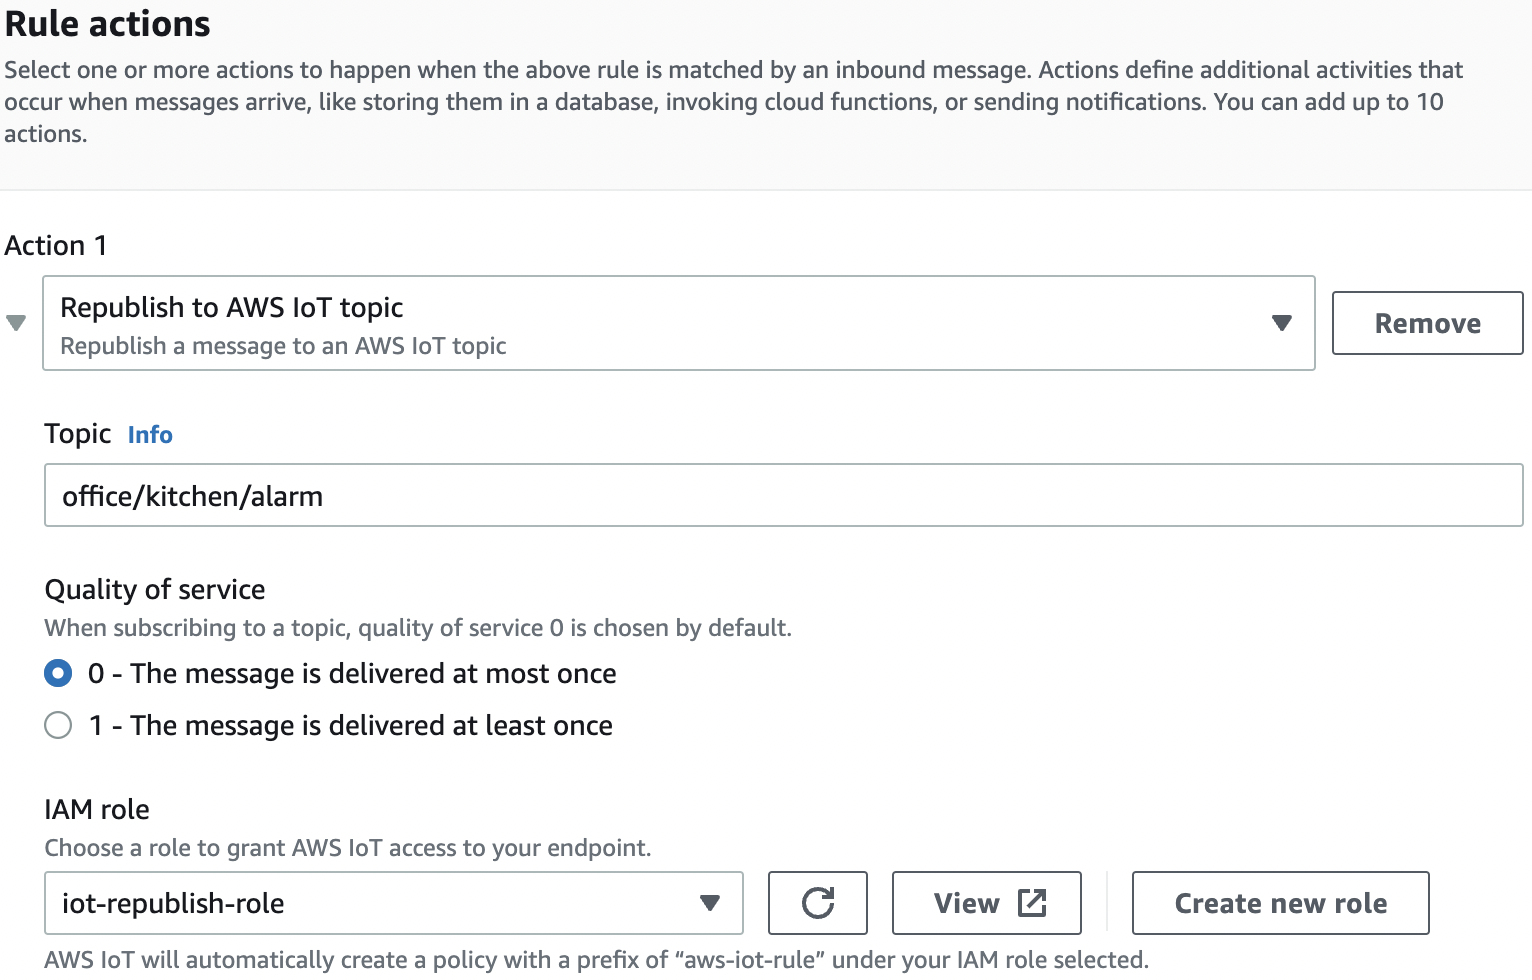
Task: Open the iot-republish-role IAM role dropdown
Action: point(394,903)
